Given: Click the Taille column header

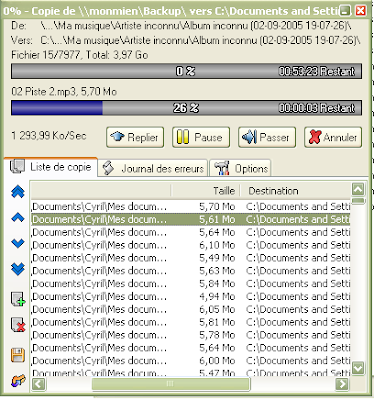Looking at the screenshot, I should pyautogui.click(x=206, y=191).
